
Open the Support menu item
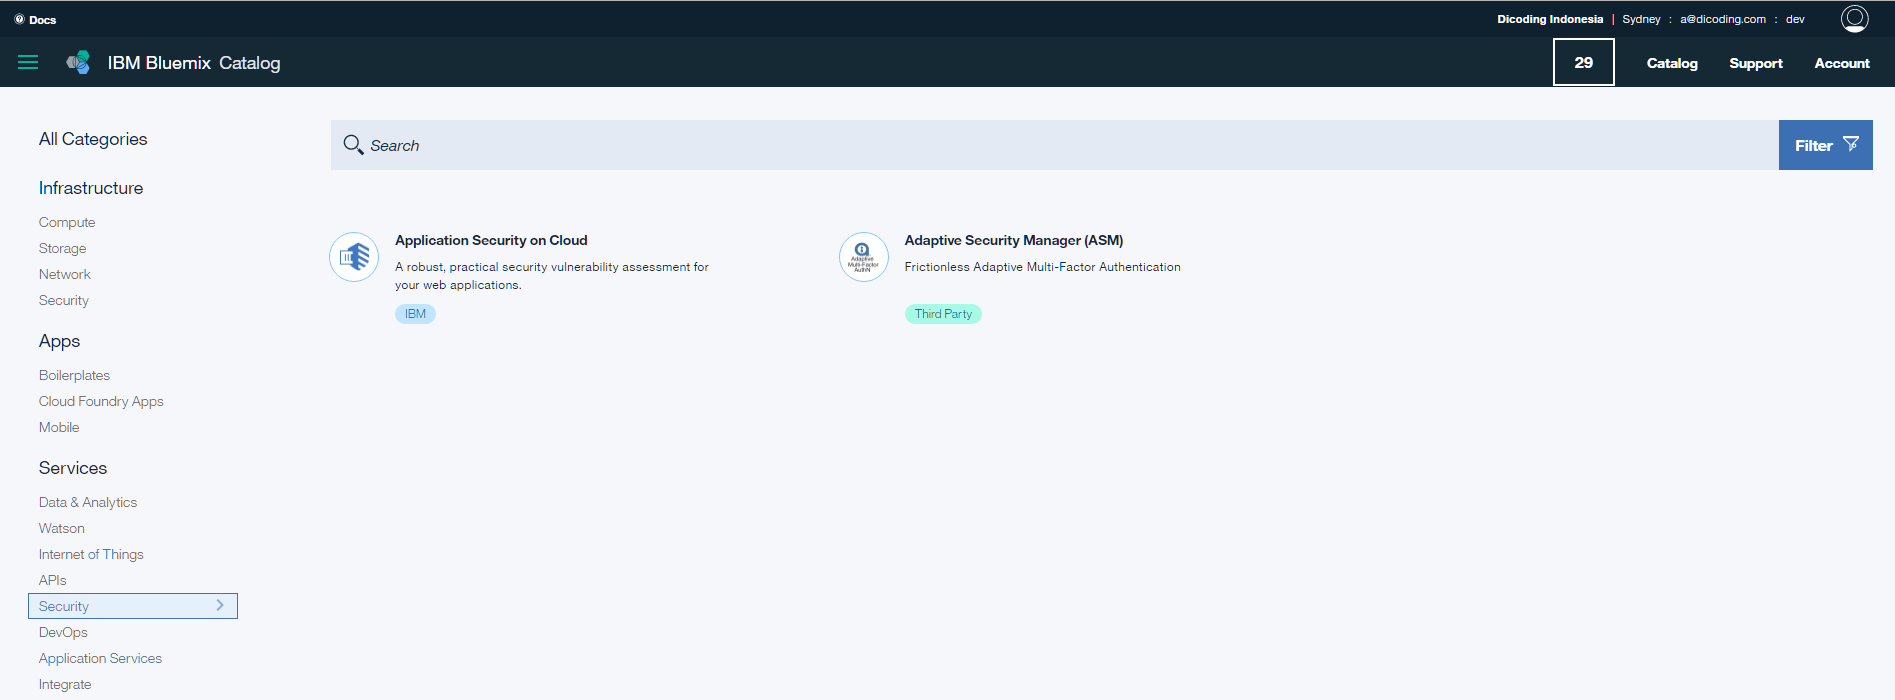[x=1755, y=63]
